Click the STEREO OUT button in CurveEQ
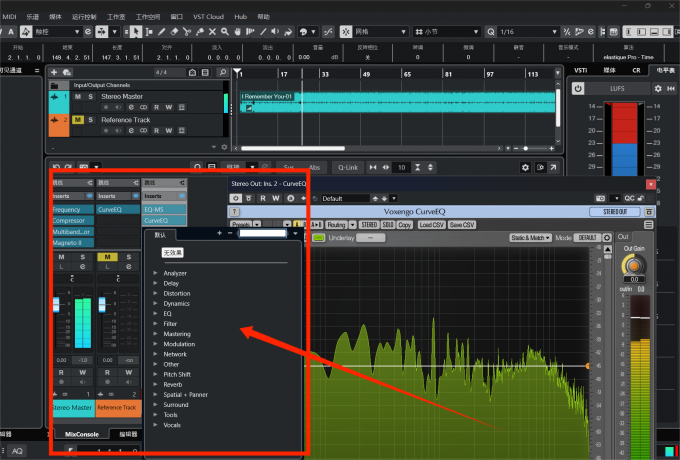This screenshot has height=460, width=680. [x=615, y=212]
